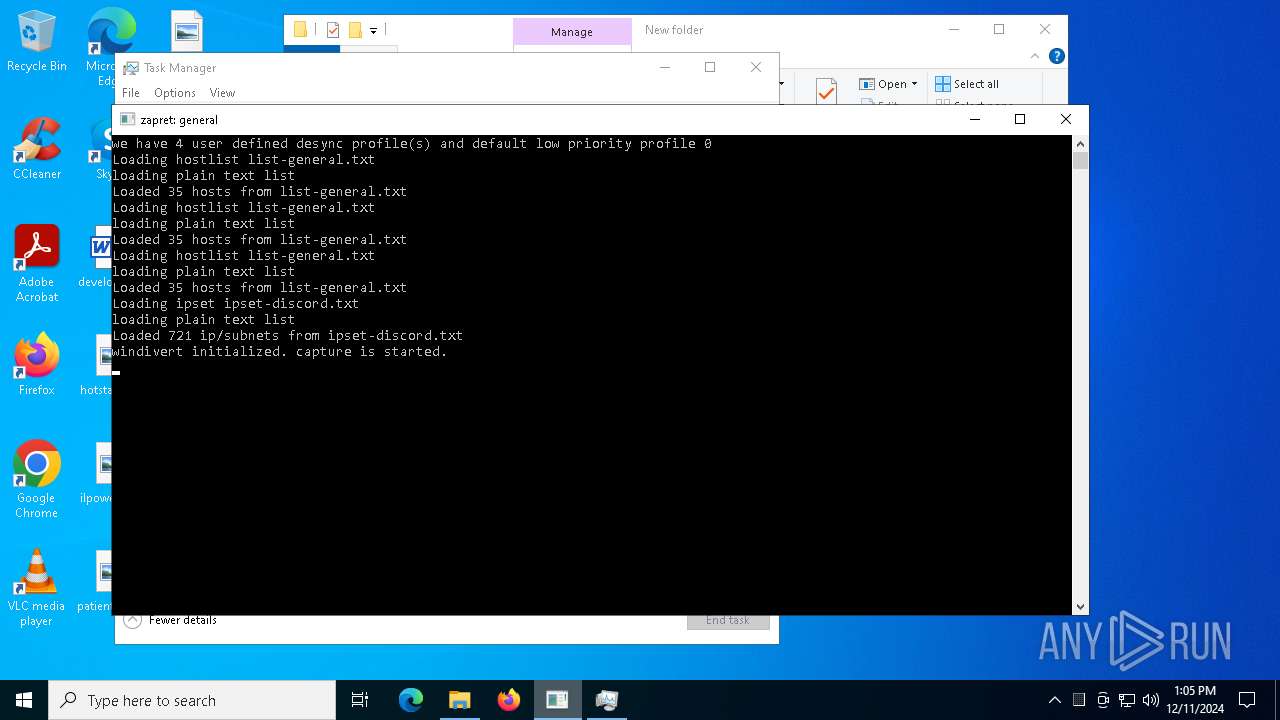Show hidden system tray icons

coord(1054,700)
